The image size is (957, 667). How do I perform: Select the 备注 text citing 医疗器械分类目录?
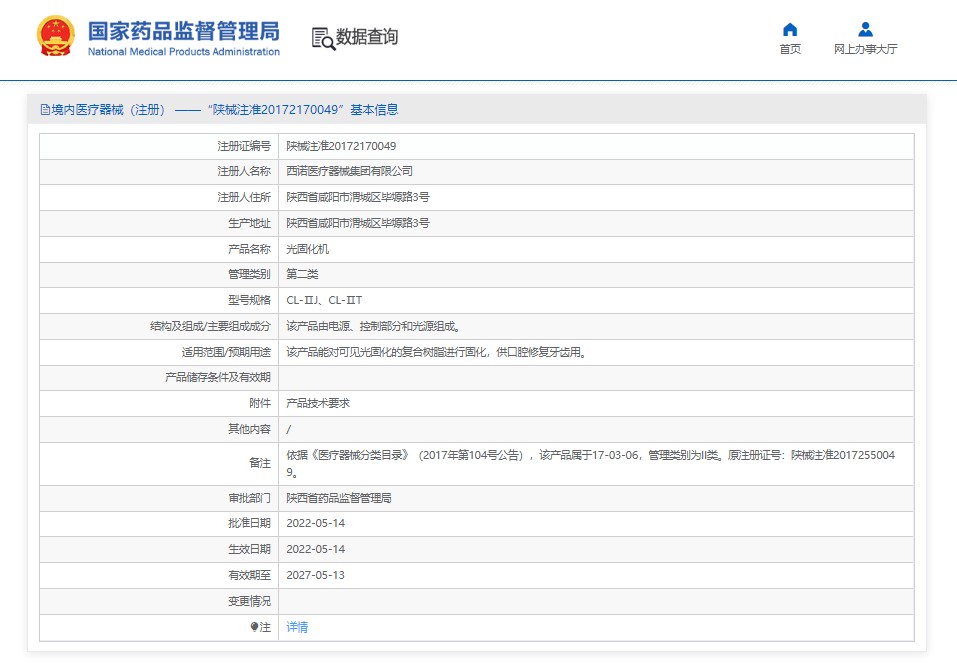coord(591,463)
